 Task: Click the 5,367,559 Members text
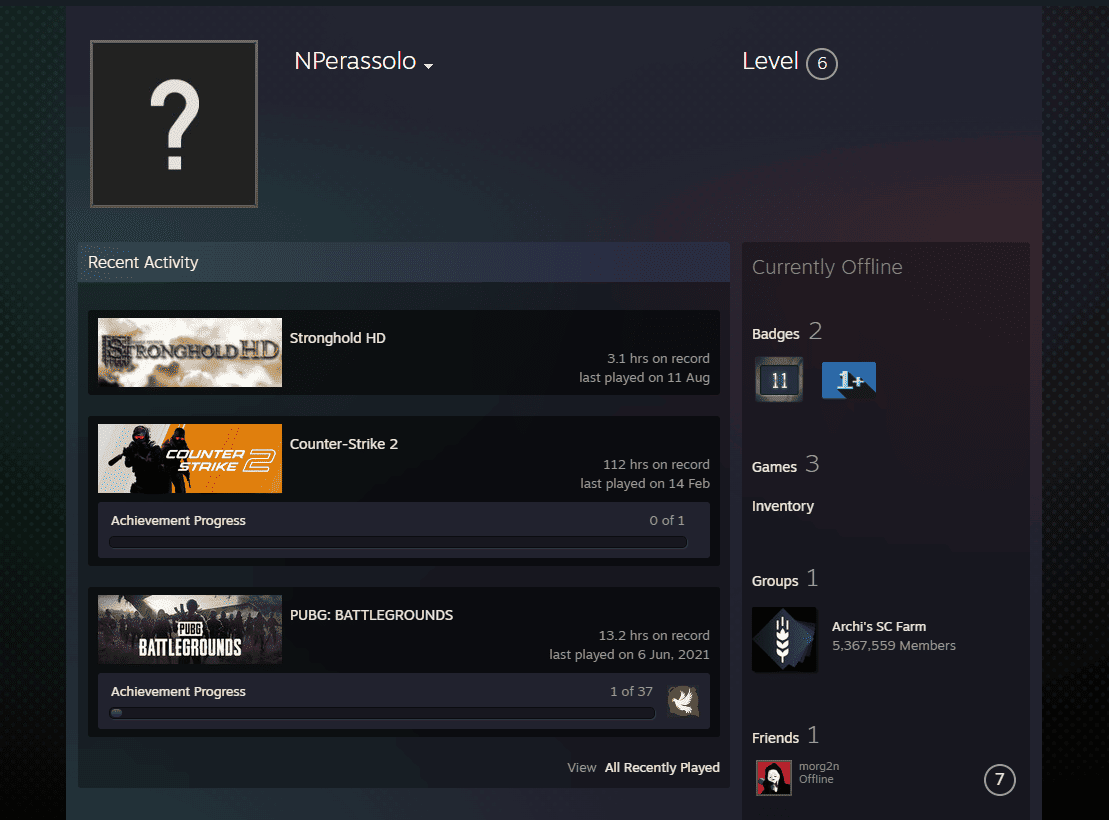(893, 646)
